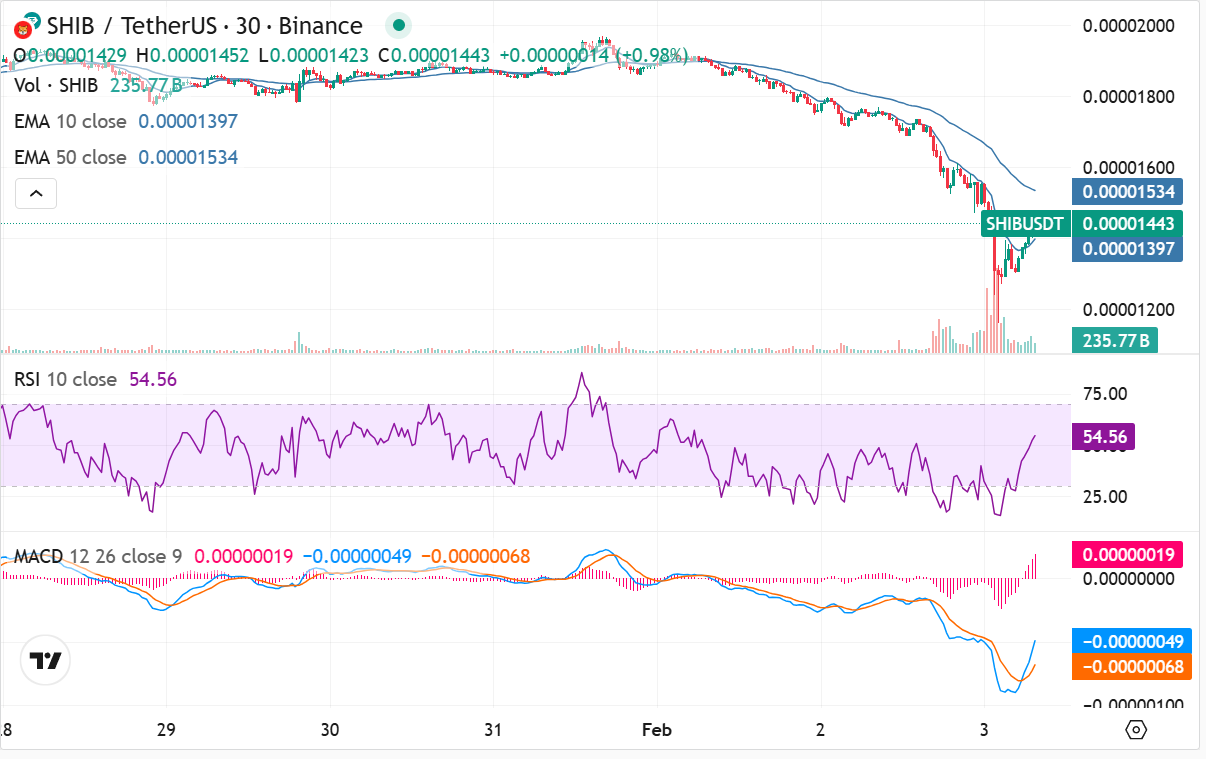This screenshot has width=1206, height=759.
Task: Click the green market status dot
Action: tap(399, 25)
